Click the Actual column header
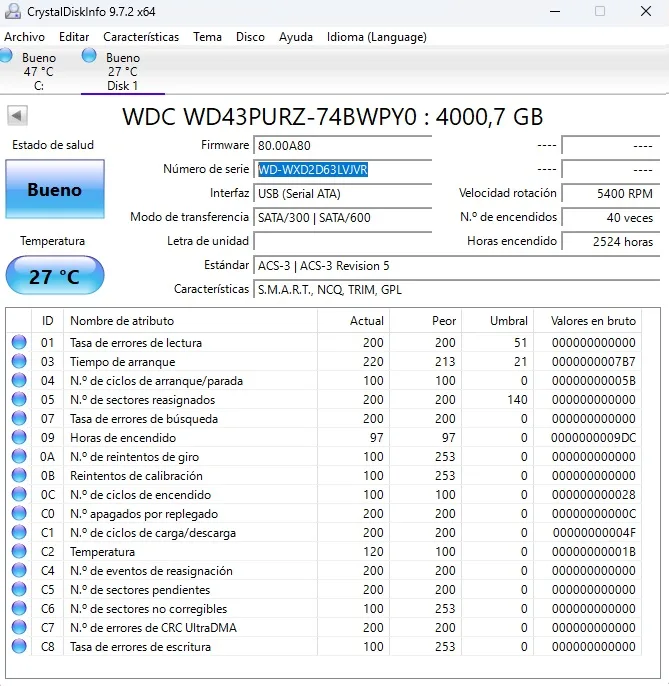Viewport: 669px width, 686px height. coord(354,321)
